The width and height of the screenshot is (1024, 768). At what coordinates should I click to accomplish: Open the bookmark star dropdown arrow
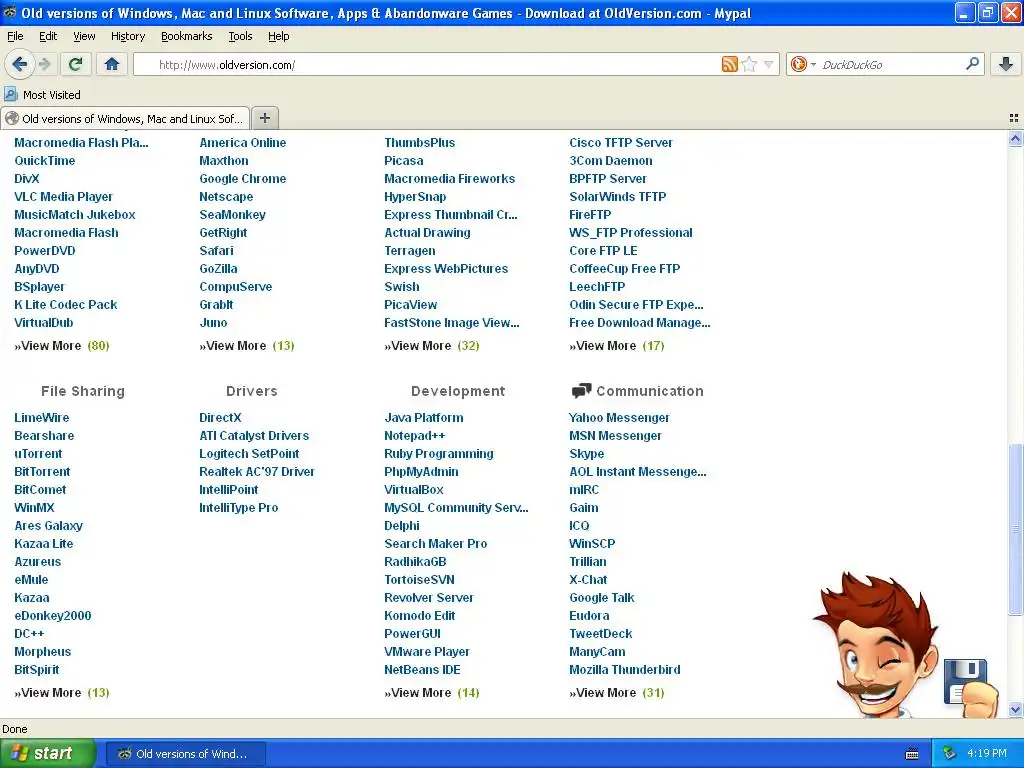point(769,64)
